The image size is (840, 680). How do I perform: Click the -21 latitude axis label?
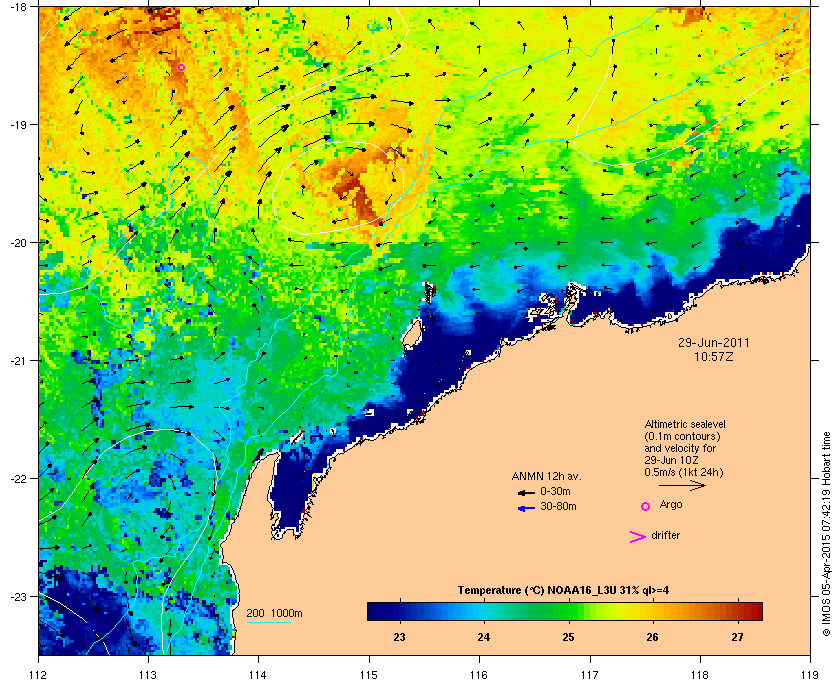(17, 360)
